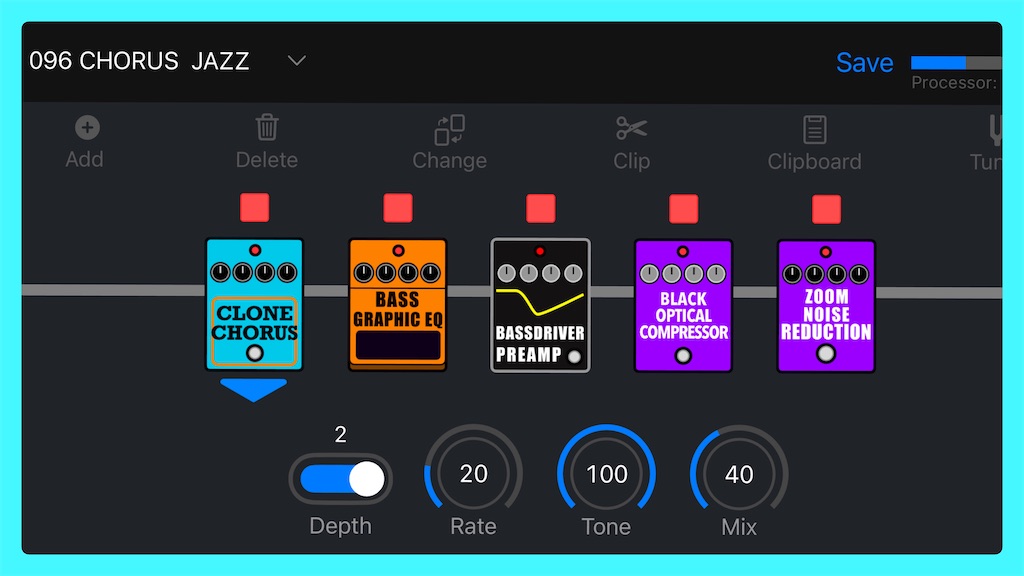Open the Clipboard icon
The width and height of the screenshot is (1024, 576).
[x=814, y=129]
